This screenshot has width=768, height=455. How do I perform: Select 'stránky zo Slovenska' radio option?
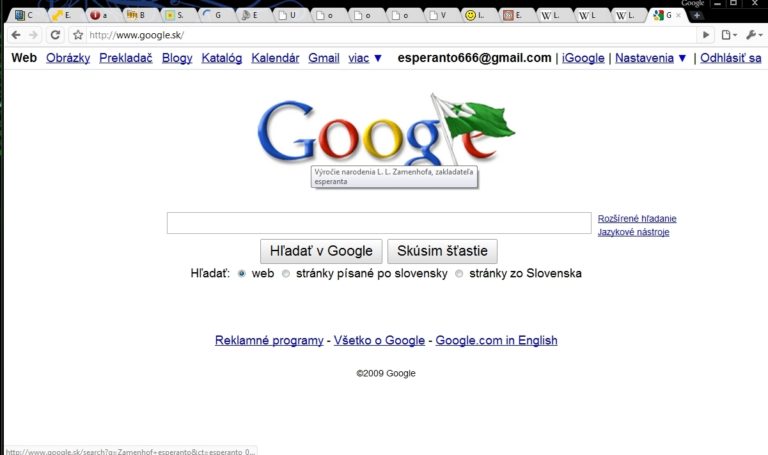[459, 274]
